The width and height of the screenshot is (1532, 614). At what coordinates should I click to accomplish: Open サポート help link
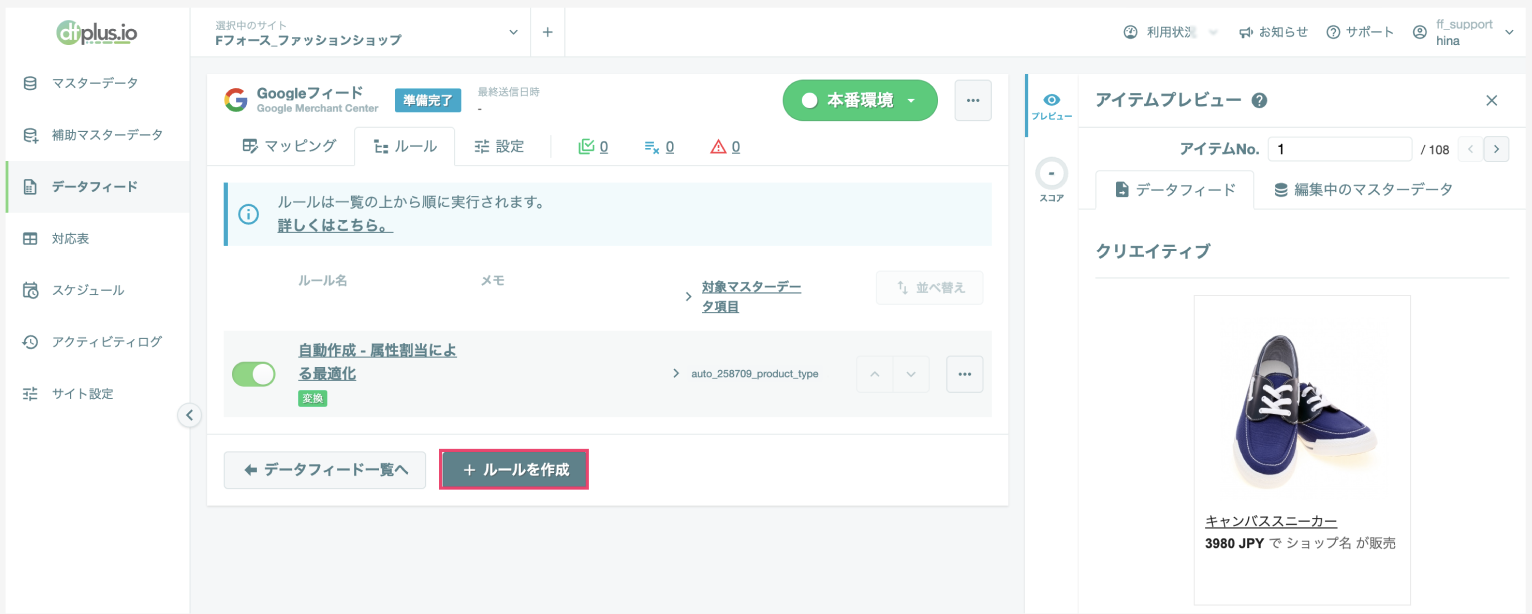(1360, 32)
